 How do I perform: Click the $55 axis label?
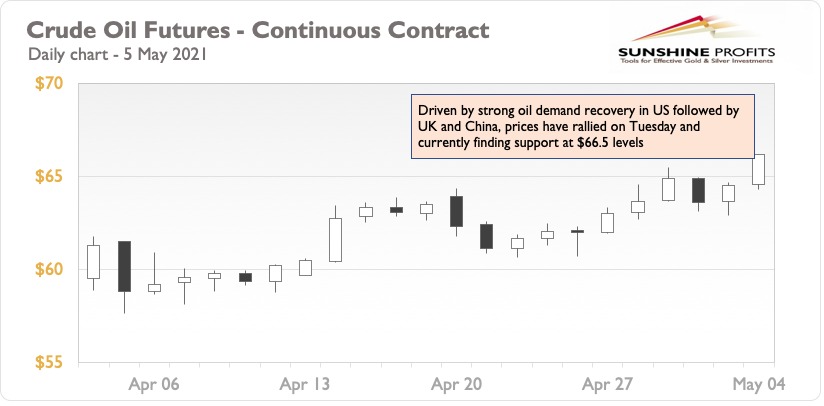[x=49, y=362]
